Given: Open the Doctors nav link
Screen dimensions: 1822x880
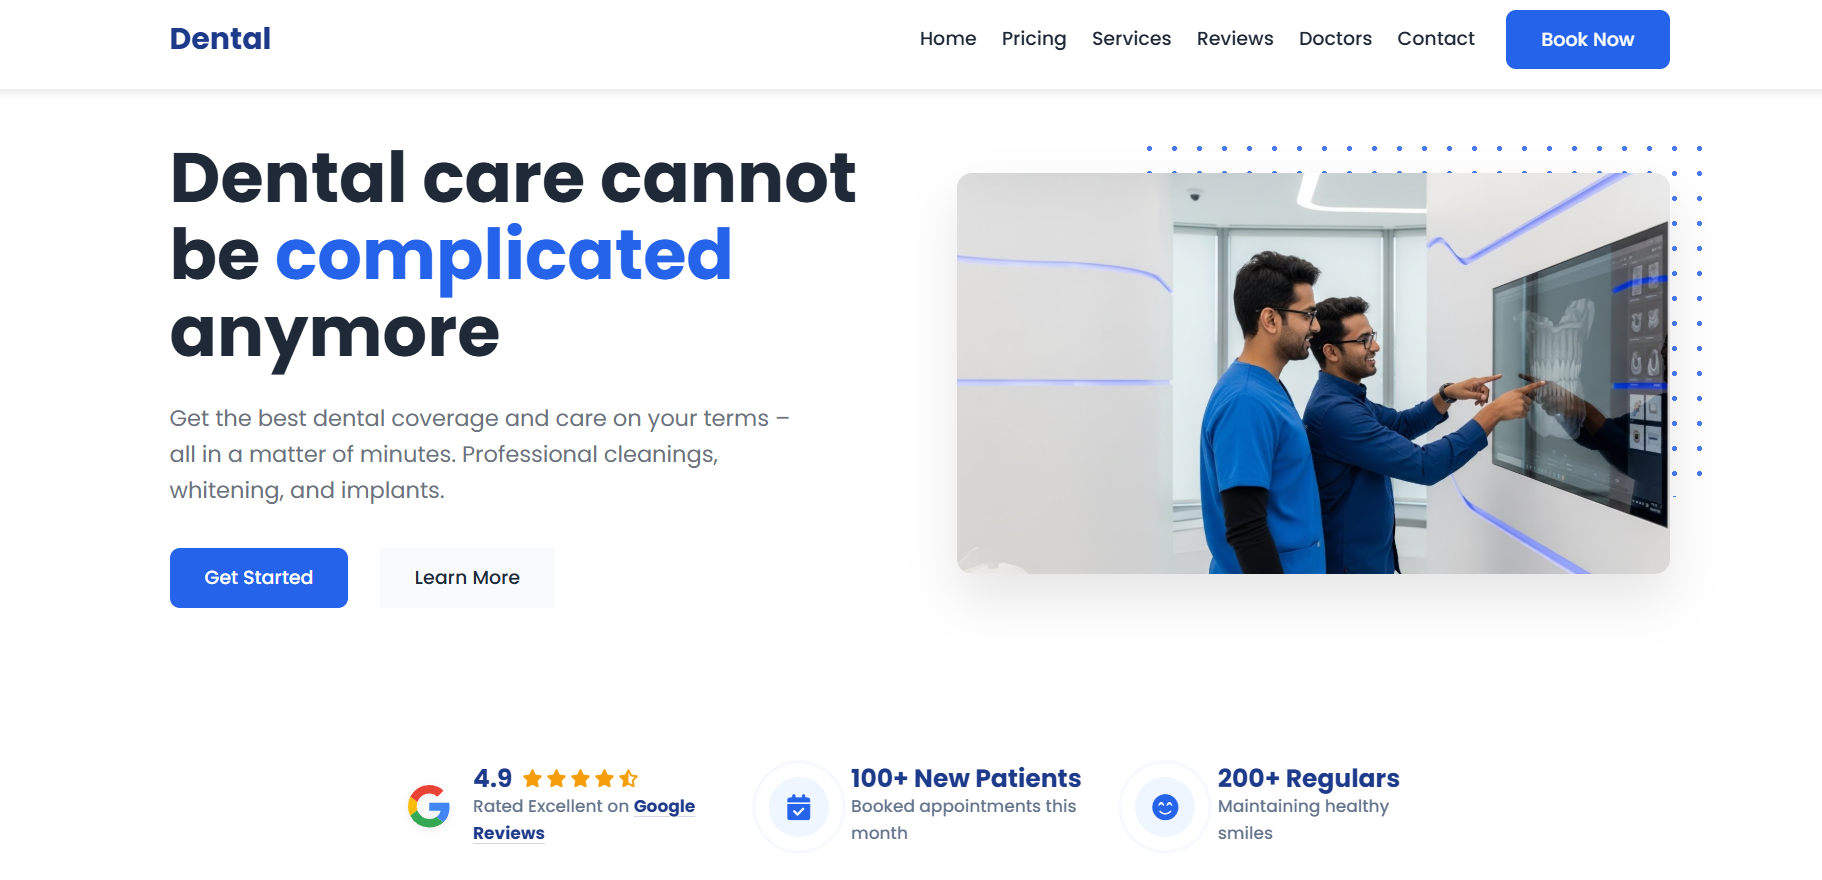Looking at the screenshot, I should (1335, 38).
